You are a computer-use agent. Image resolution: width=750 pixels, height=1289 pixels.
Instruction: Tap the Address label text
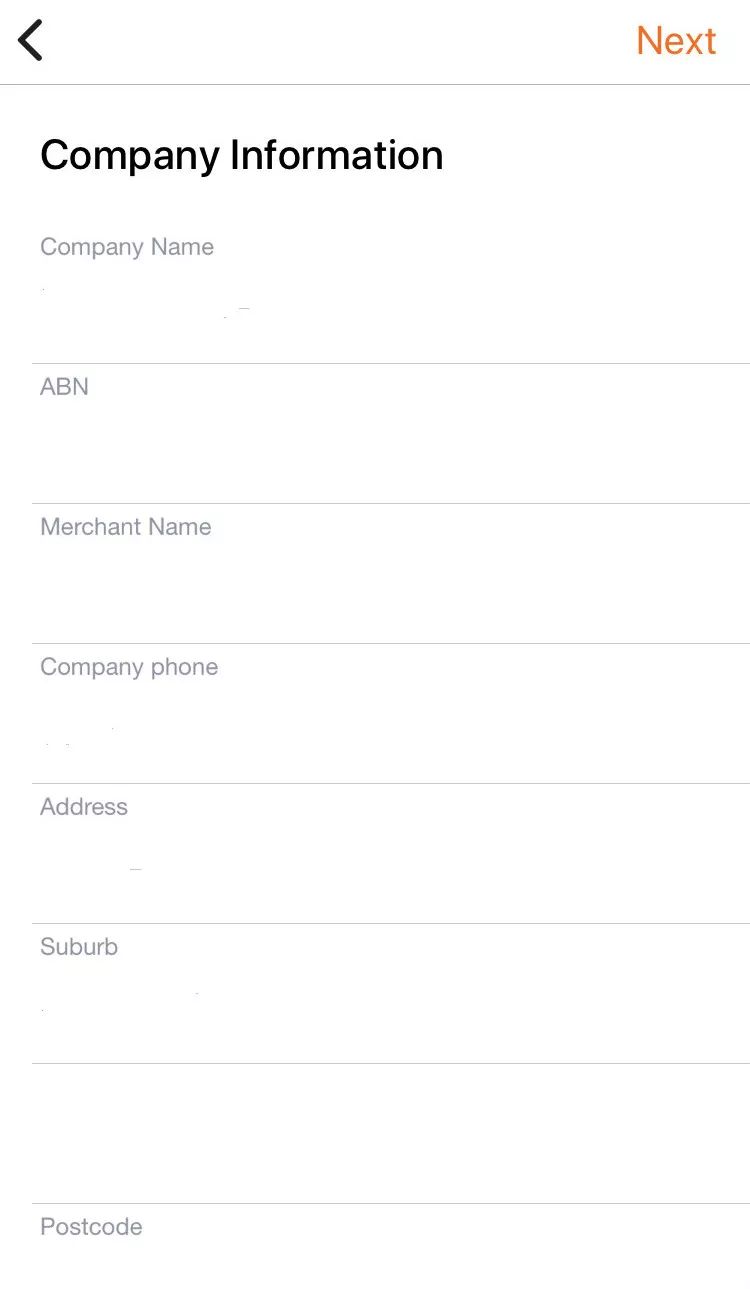pos(84,807)
